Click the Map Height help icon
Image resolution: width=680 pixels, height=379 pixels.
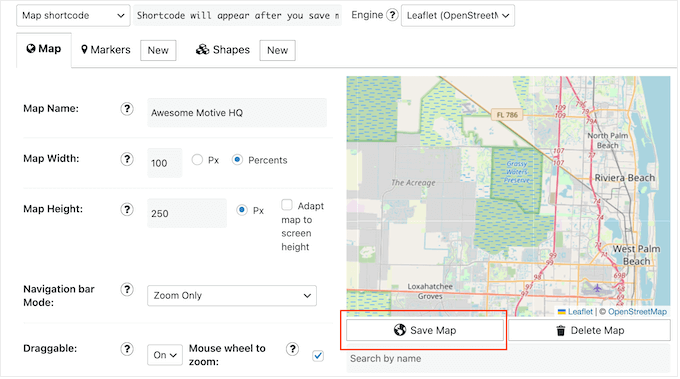(127, 210)
